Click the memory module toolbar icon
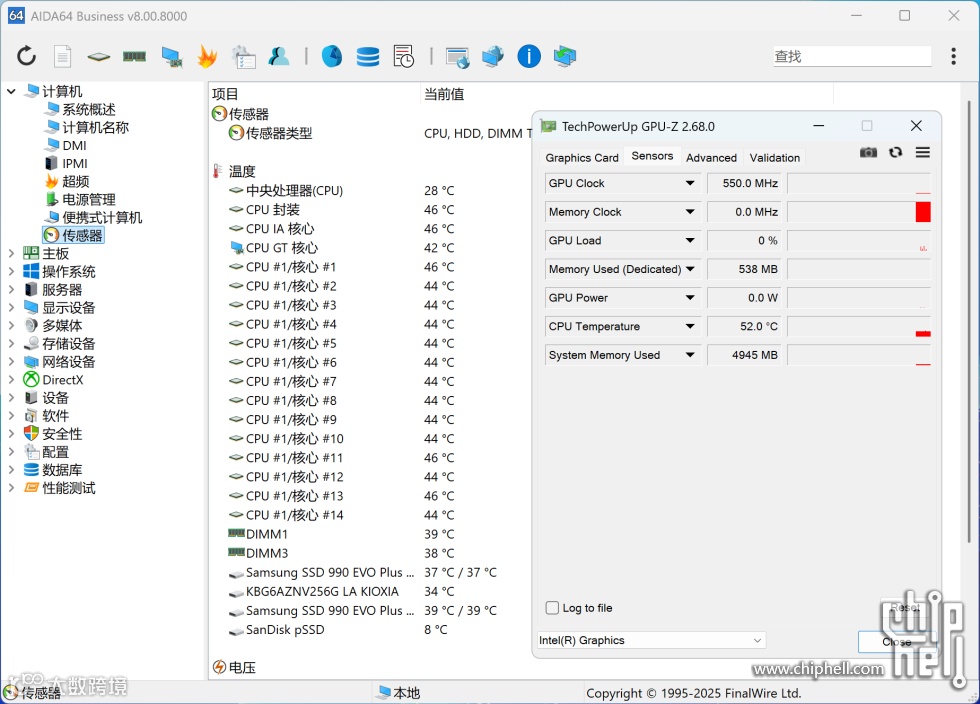The width and height of the screenshot is (980, 704). [x=134, y=57]
